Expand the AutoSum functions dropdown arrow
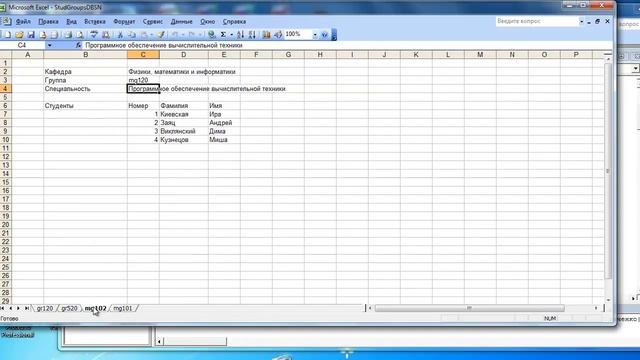Image resolution: width=640 pixels, height=360 pixels. [x=231, y=35]
